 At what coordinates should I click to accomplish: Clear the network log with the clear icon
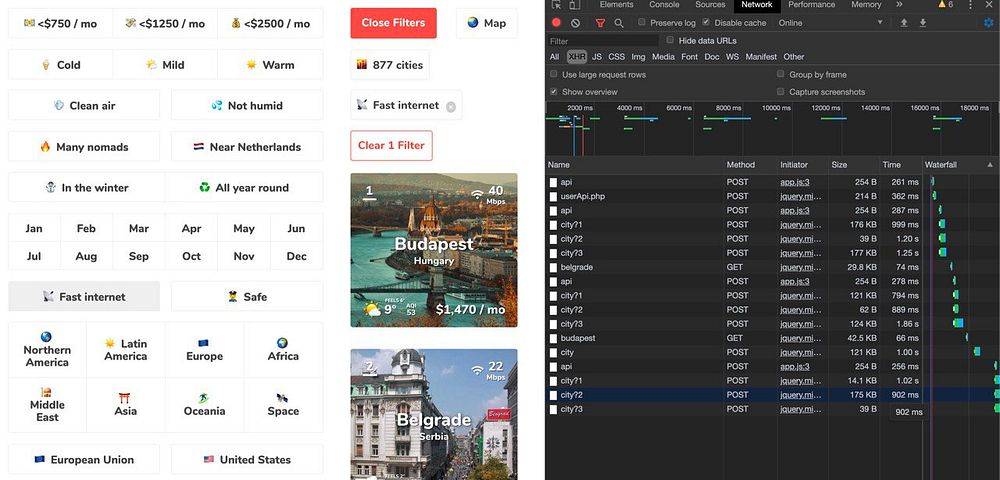[x=575, y=23]
